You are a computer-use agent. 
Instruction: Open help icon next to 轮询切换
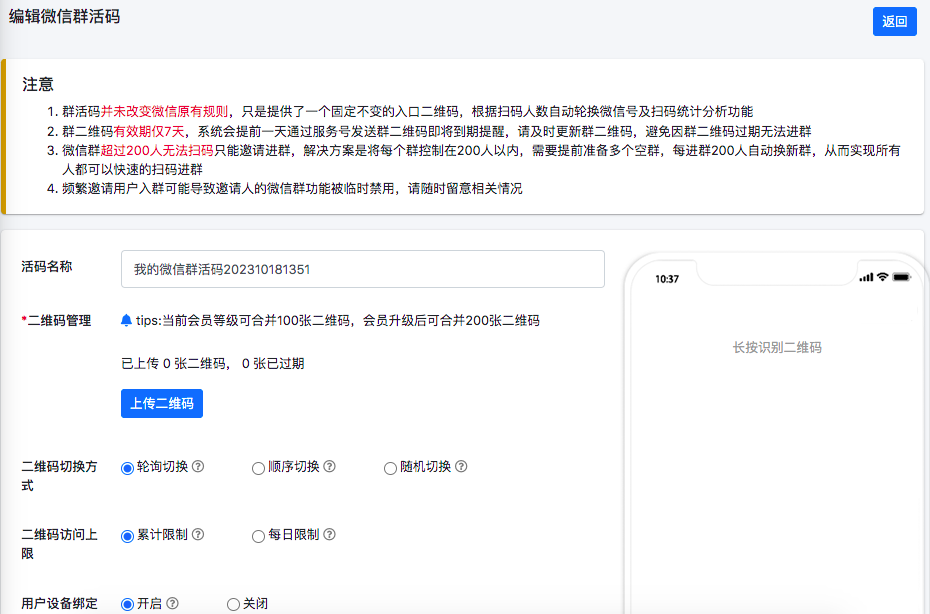click(198, 467)
